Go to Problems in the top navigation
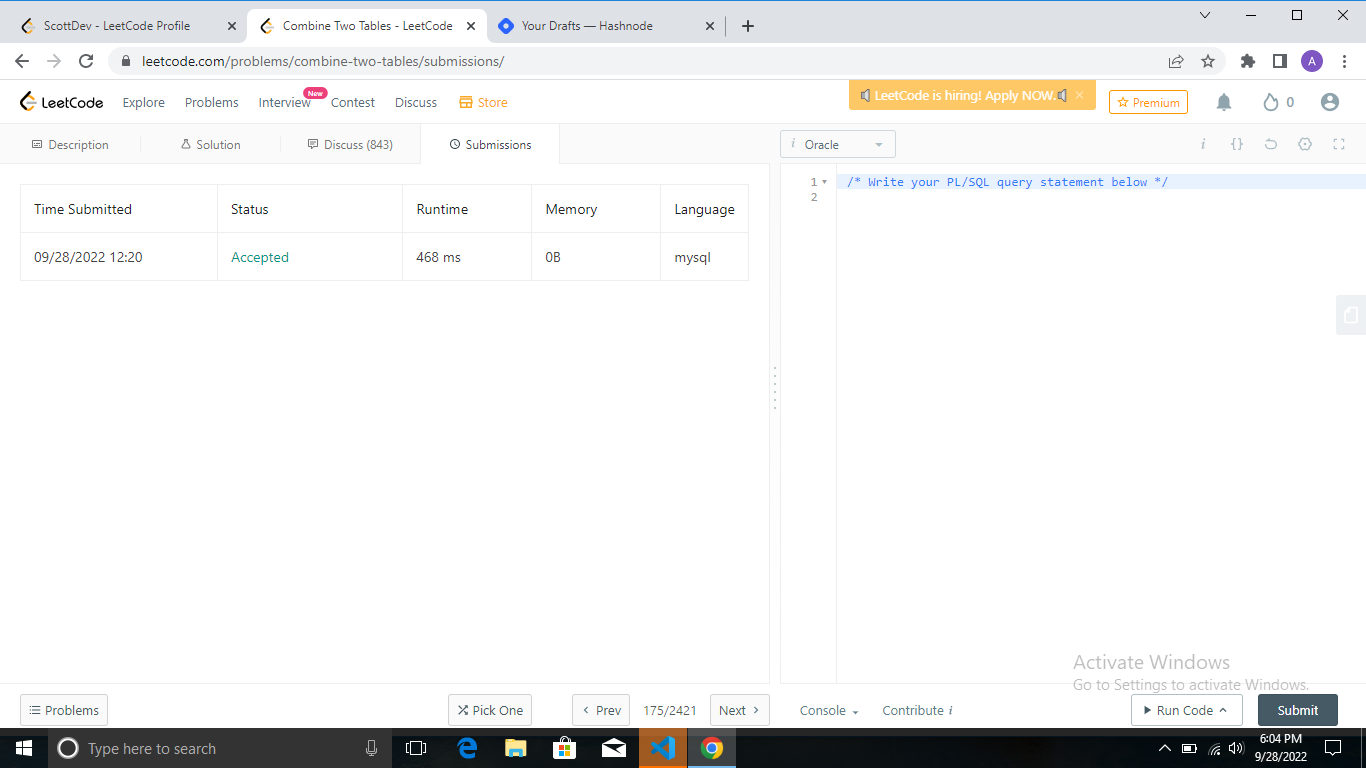1366x768 pixels. [212, 102]
